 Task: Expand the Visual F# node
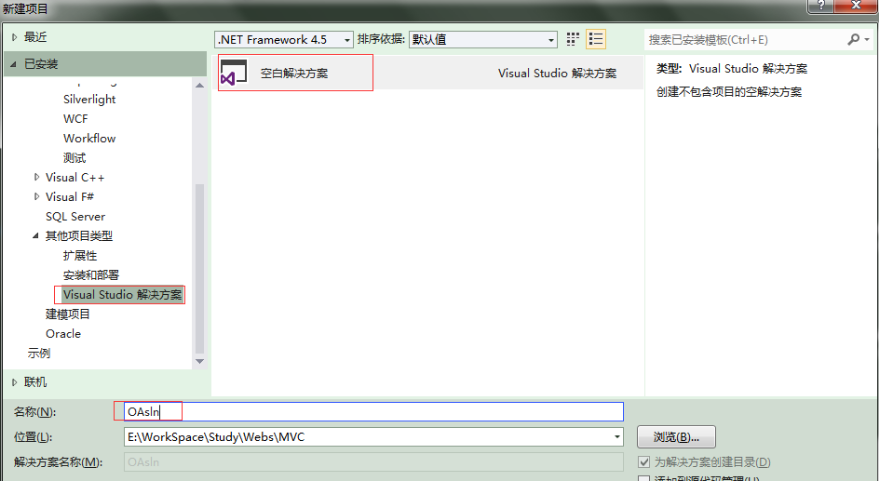click(x=36, y=197)
